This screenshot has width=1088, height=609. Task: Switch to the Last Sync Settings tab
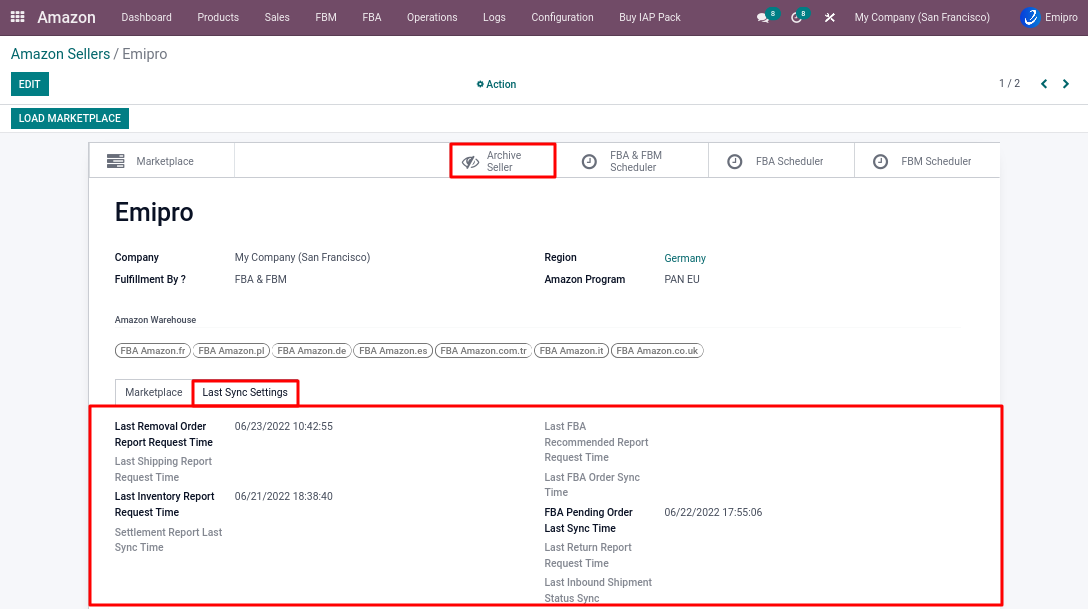tap(245, 393)
